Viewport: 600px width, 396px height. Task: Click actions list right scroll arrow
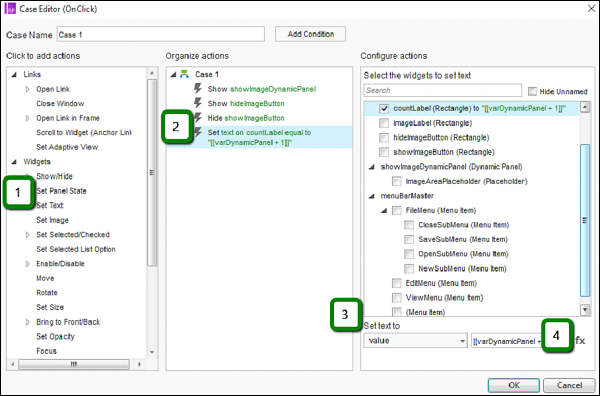[139, 364]
